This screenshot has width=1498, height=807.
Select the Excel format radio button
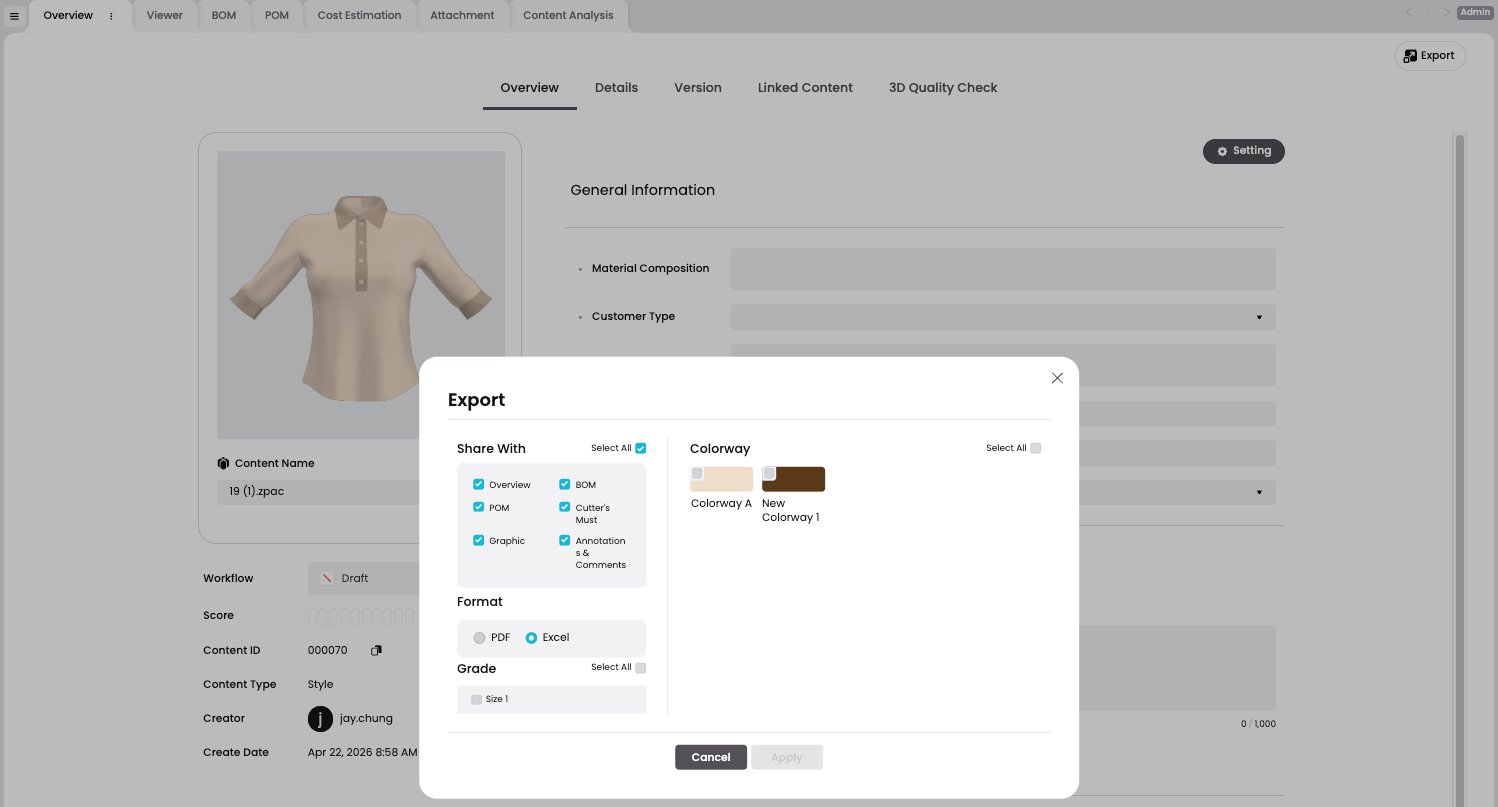[x=531, y=638]
